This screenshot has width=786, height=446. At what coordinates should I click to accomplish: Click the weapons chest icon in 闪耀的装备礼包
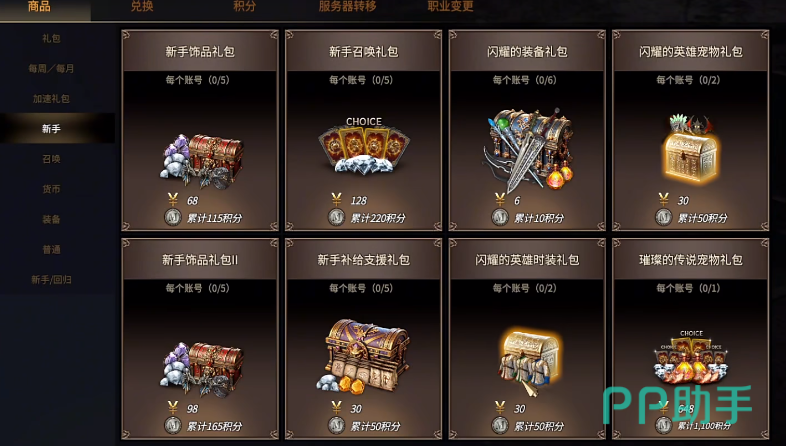[528, 149]
